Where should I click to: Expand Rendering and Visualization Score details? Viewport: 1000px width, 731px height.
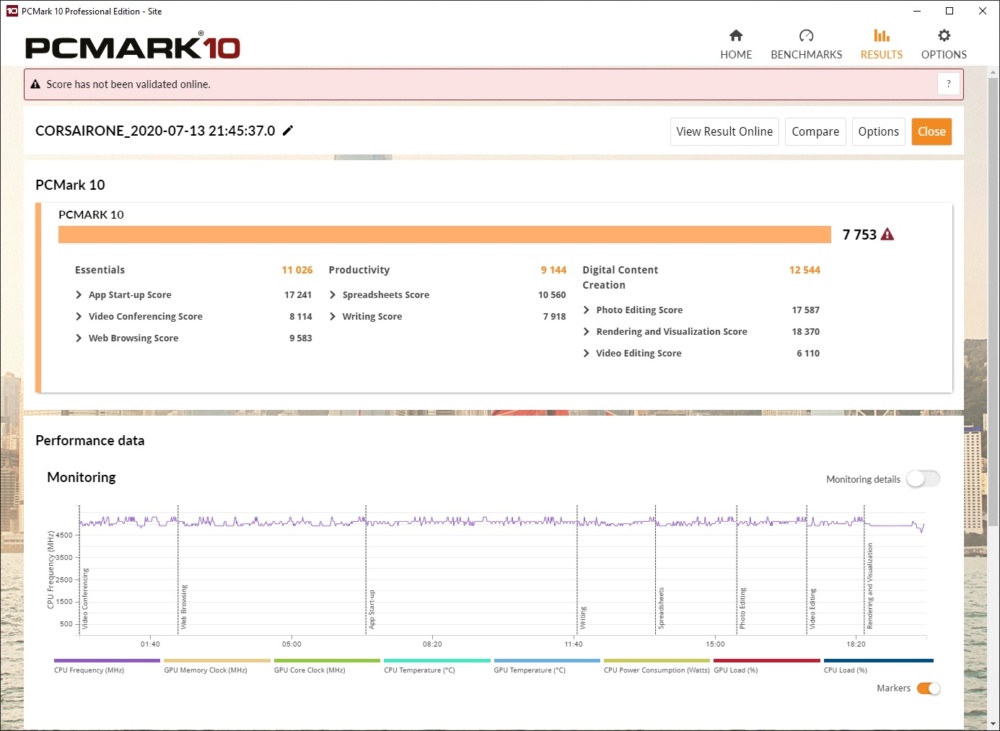[586, 332]
